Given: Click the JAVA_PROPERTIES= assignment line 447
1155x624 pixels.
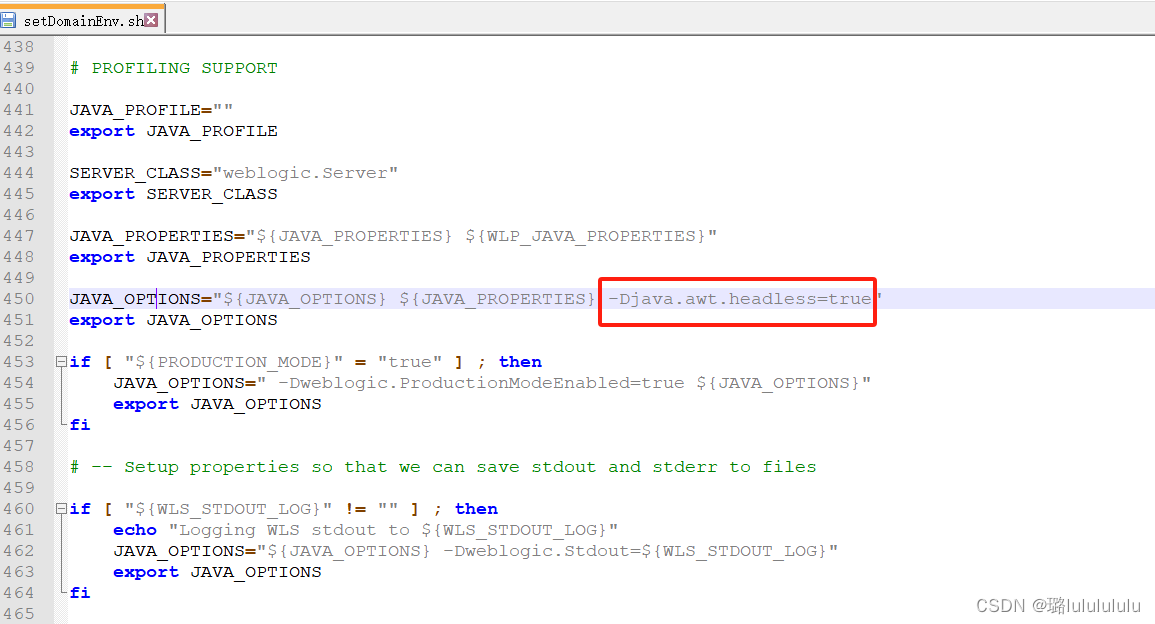Looking at the screenshot, I should pos(393,236).
